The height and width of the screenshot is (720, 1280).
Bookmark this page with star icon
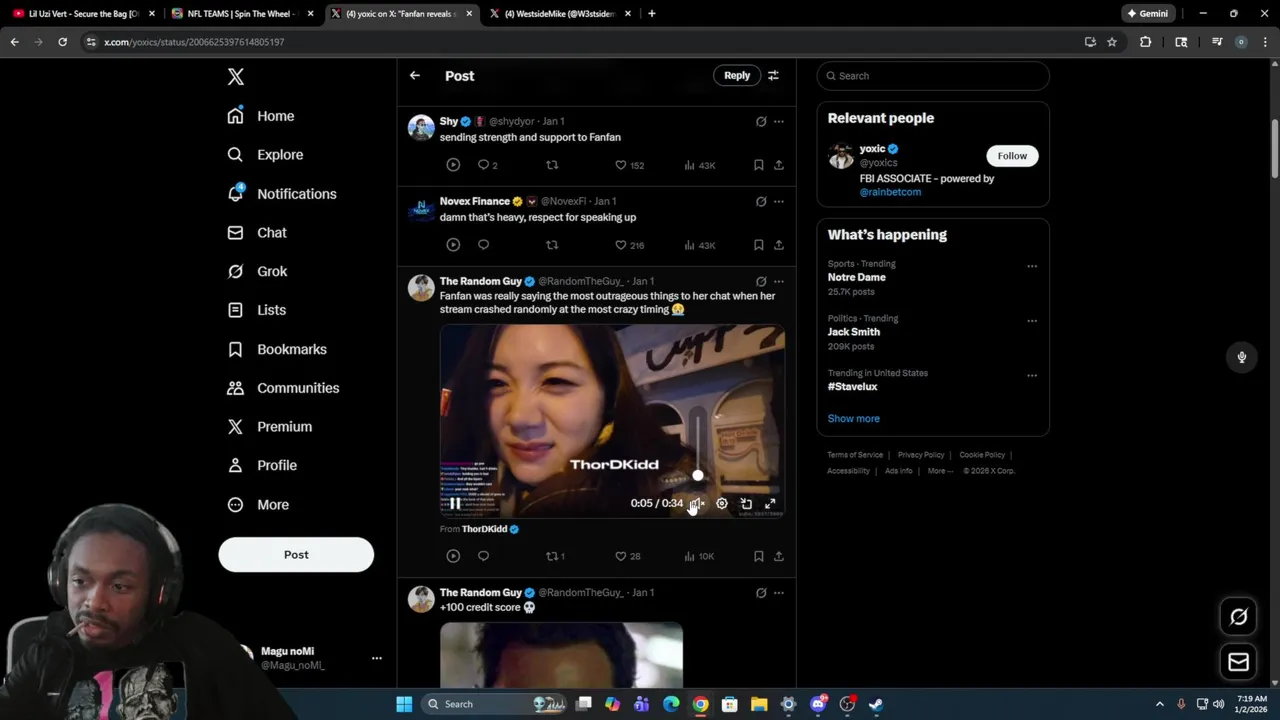[1112, 42]
